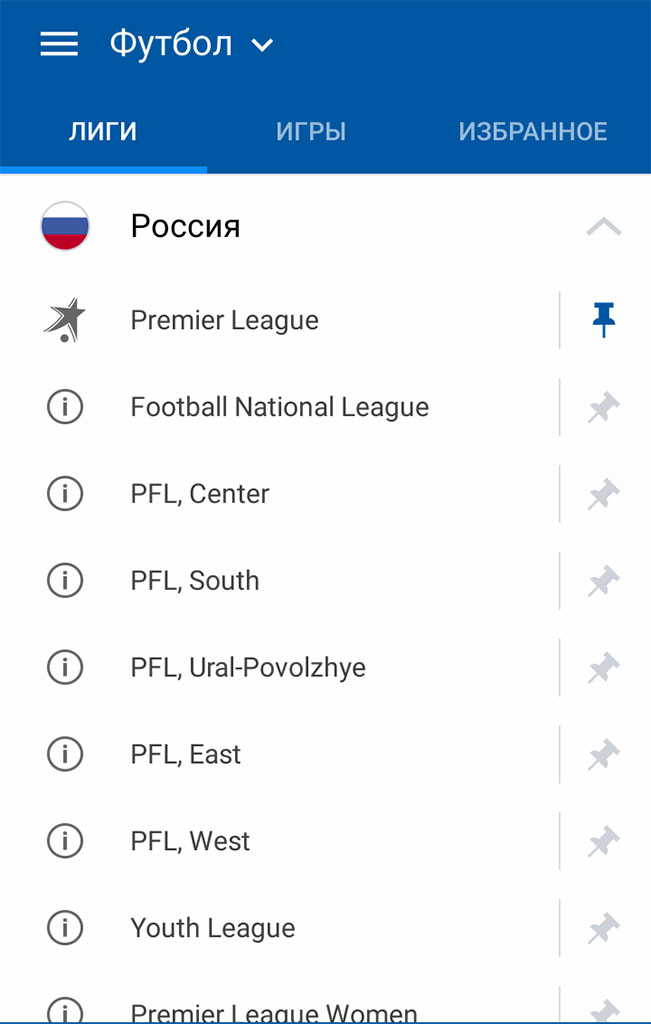Select the ЛИГИ tab

click(103, 131)
